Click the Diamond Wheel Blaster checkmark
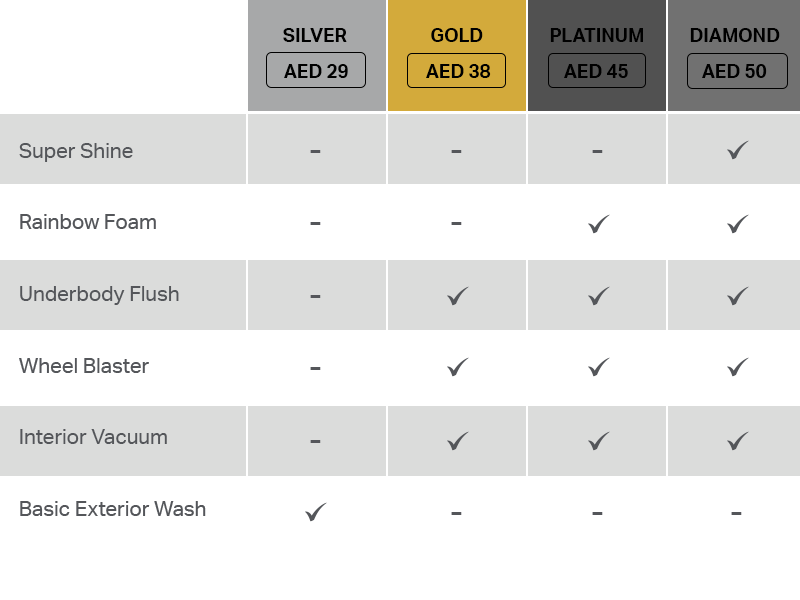 click(x=738, y=367)
